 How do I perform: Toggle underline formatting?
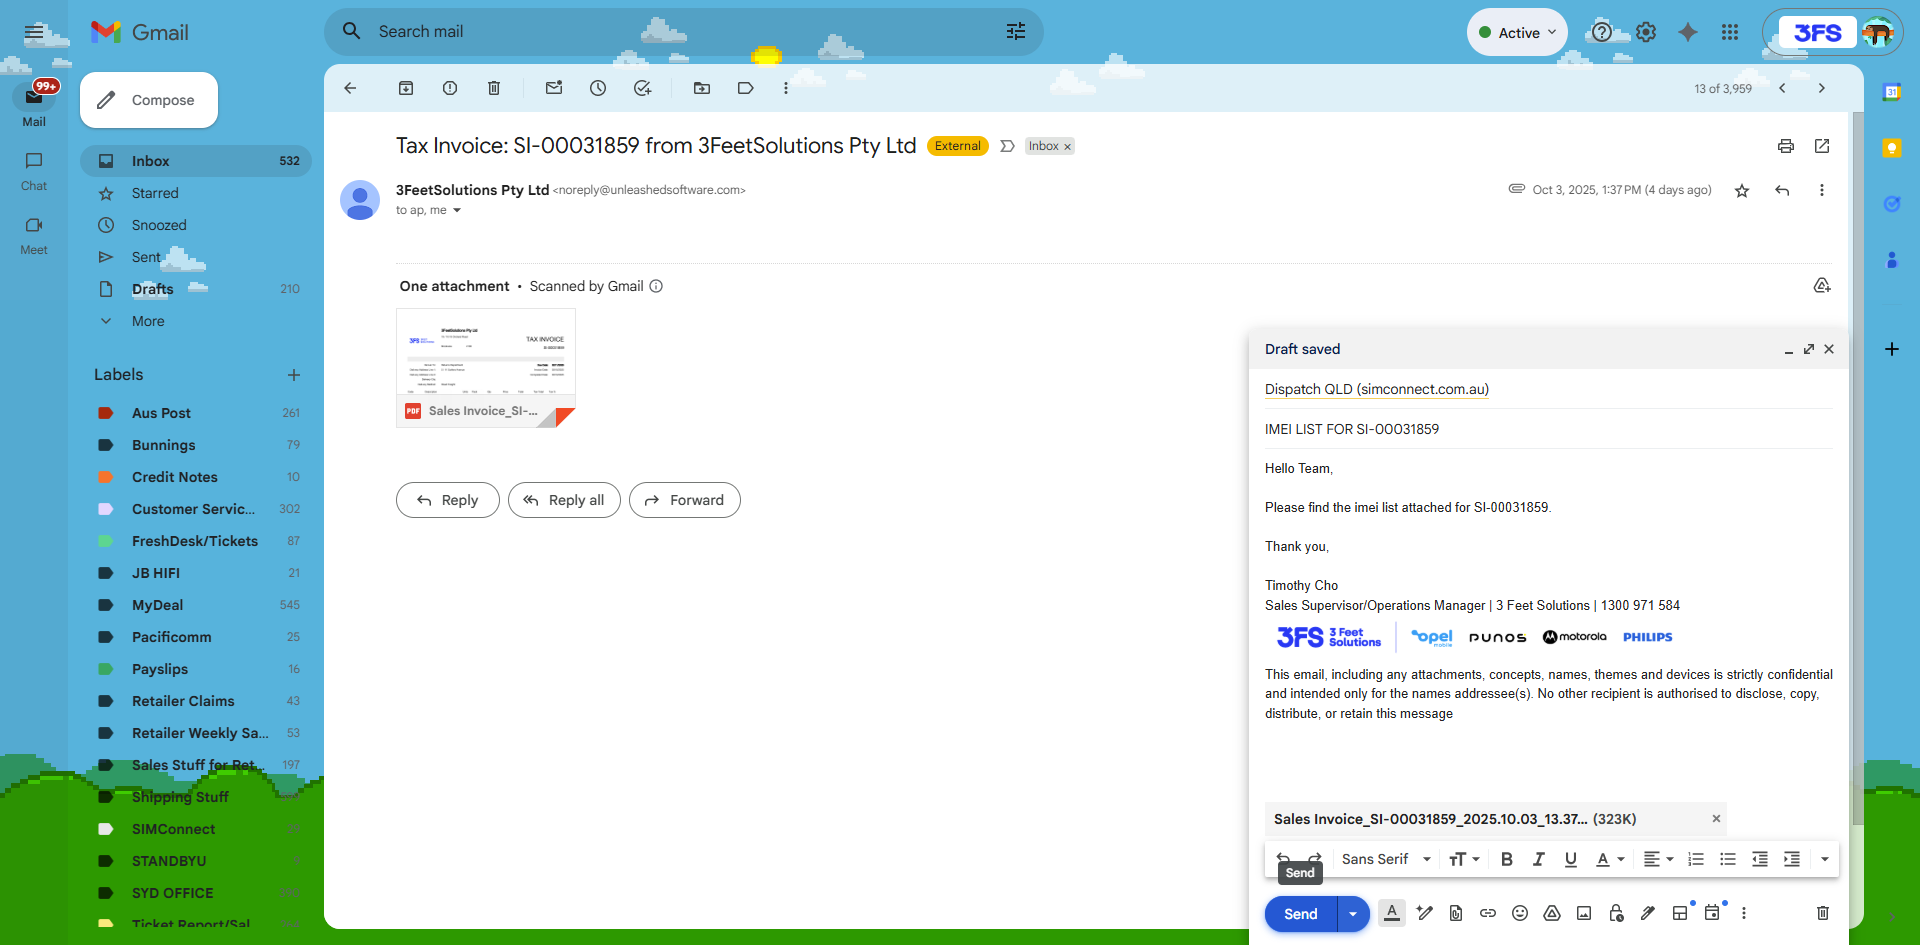click(1570, 859)
